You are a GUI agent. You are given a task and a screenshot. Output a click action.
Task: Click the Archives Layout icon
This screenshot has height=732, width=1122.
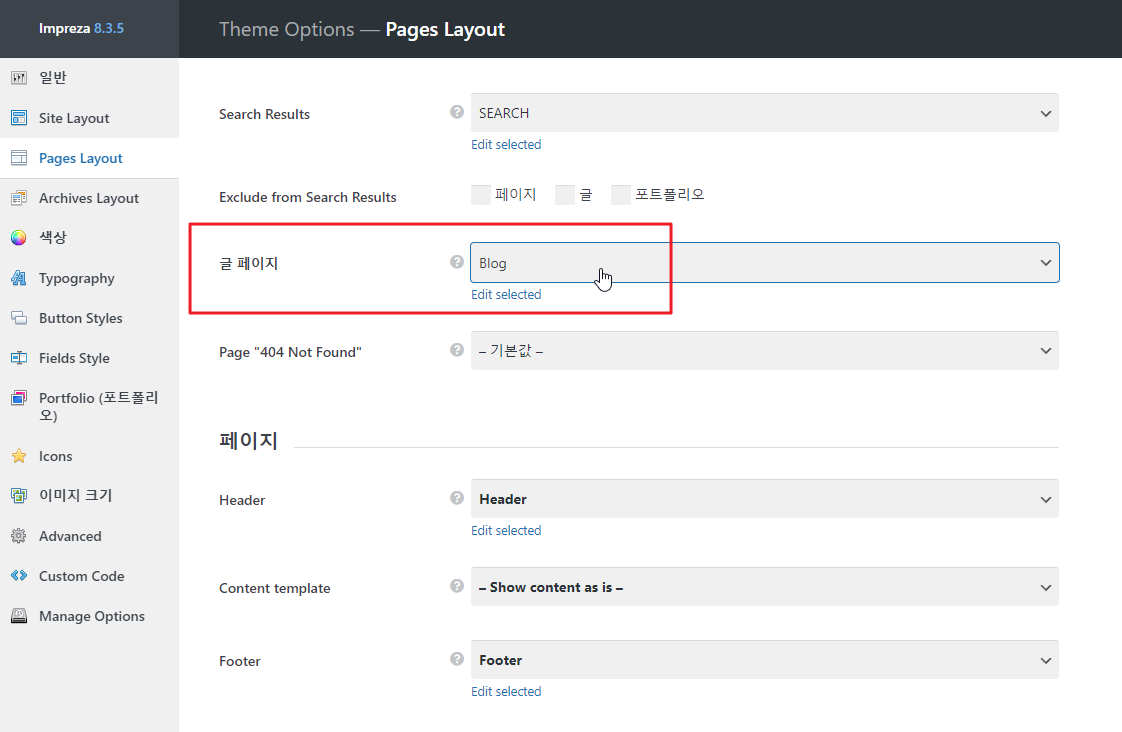point(19,198)
